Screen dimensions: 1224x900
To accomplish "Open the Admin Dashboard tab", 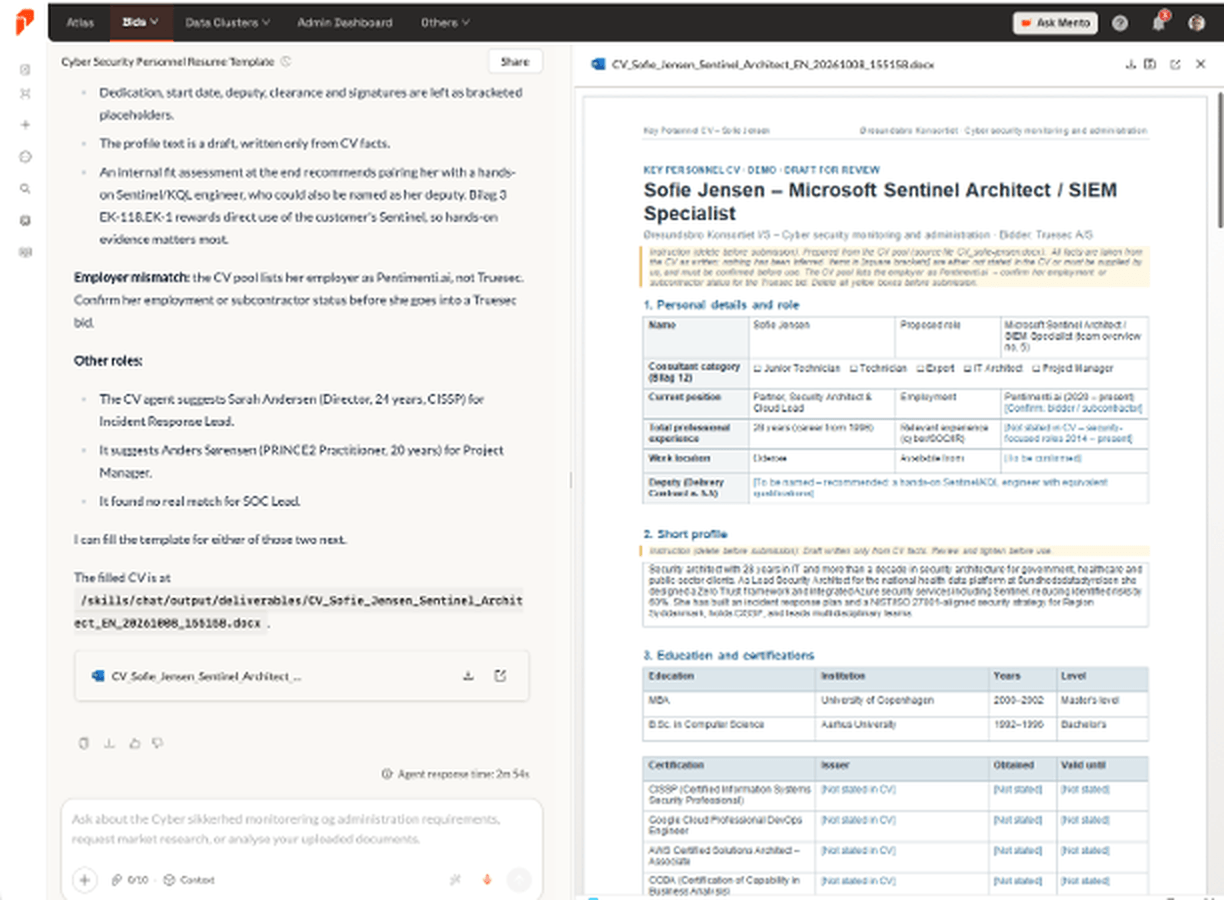I will (x=345, y=22).
